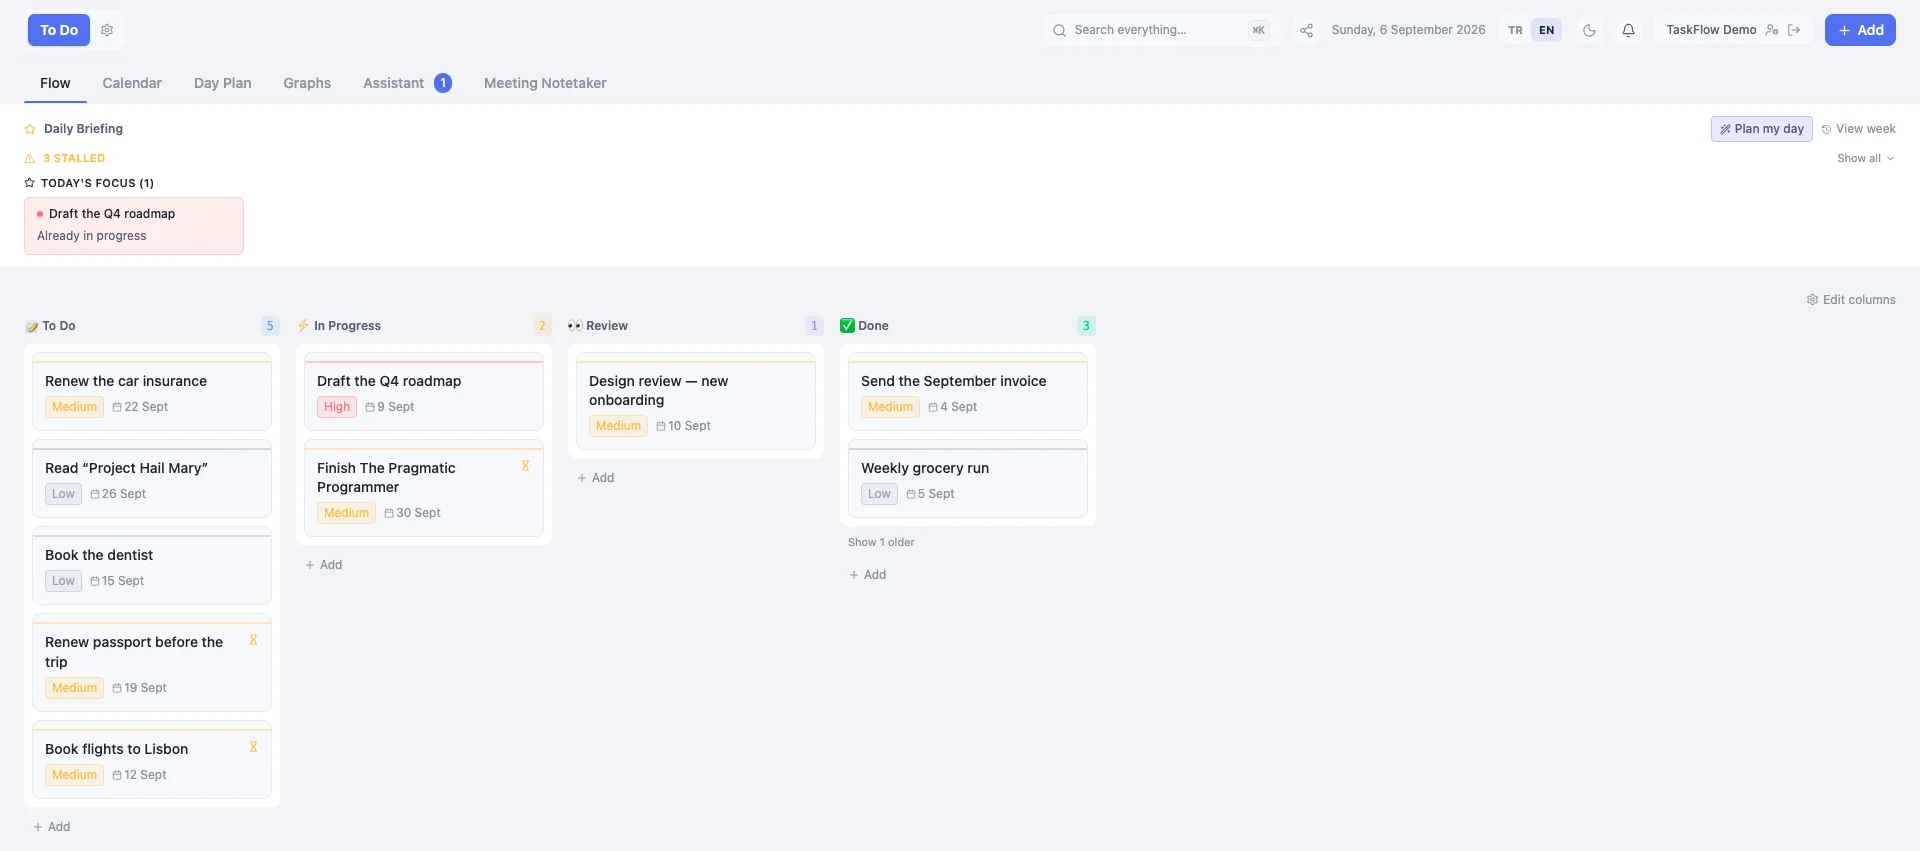Click the Review column count badge
The image size is (1920, 851).
point(814,326)
